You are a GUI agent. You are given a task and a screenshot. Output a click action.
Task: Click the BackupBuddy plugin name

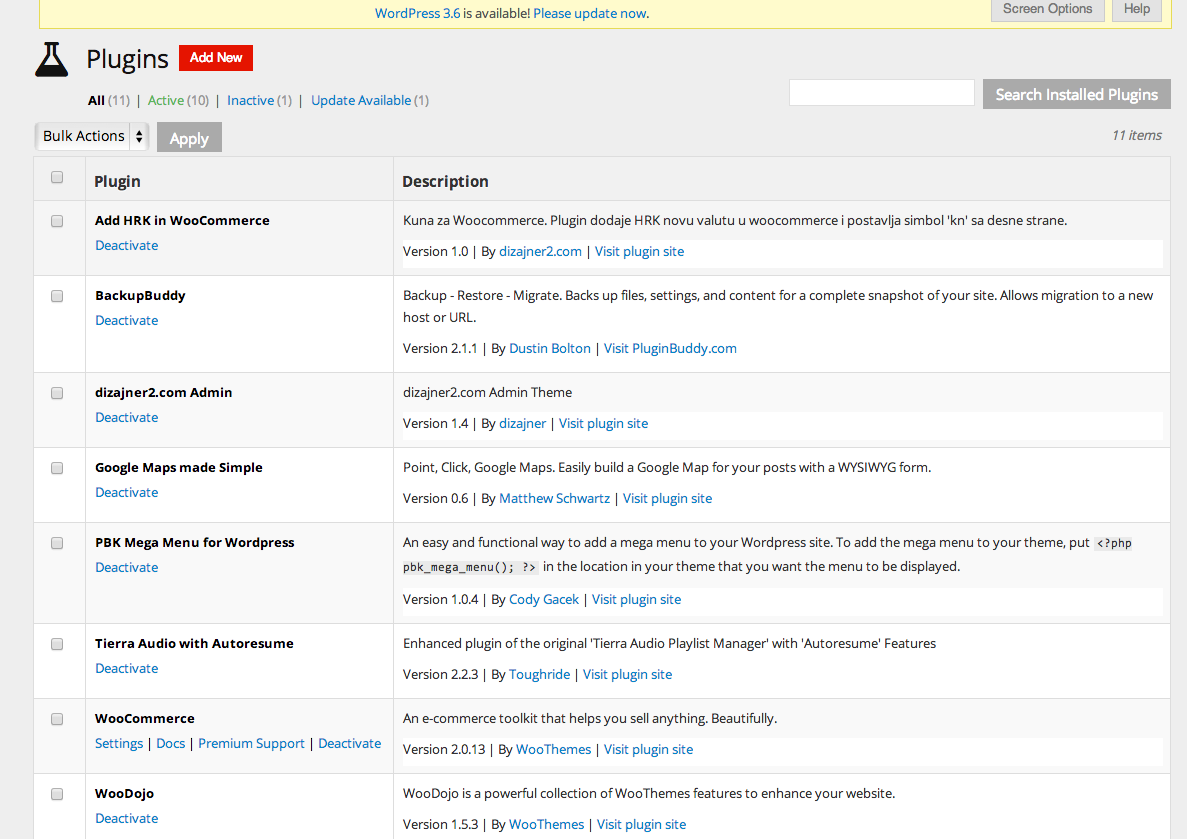(140, 295)
